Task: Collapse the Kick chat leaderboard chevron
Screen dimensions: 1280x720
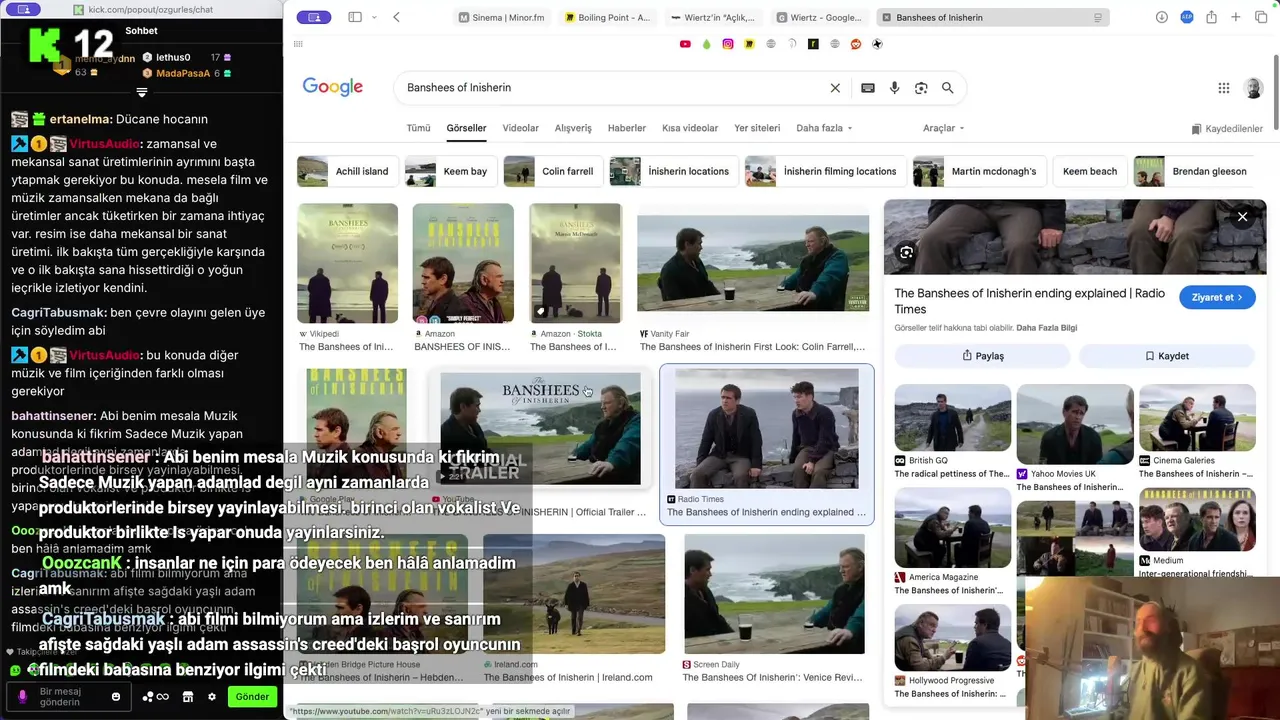Action: (141, 92)
